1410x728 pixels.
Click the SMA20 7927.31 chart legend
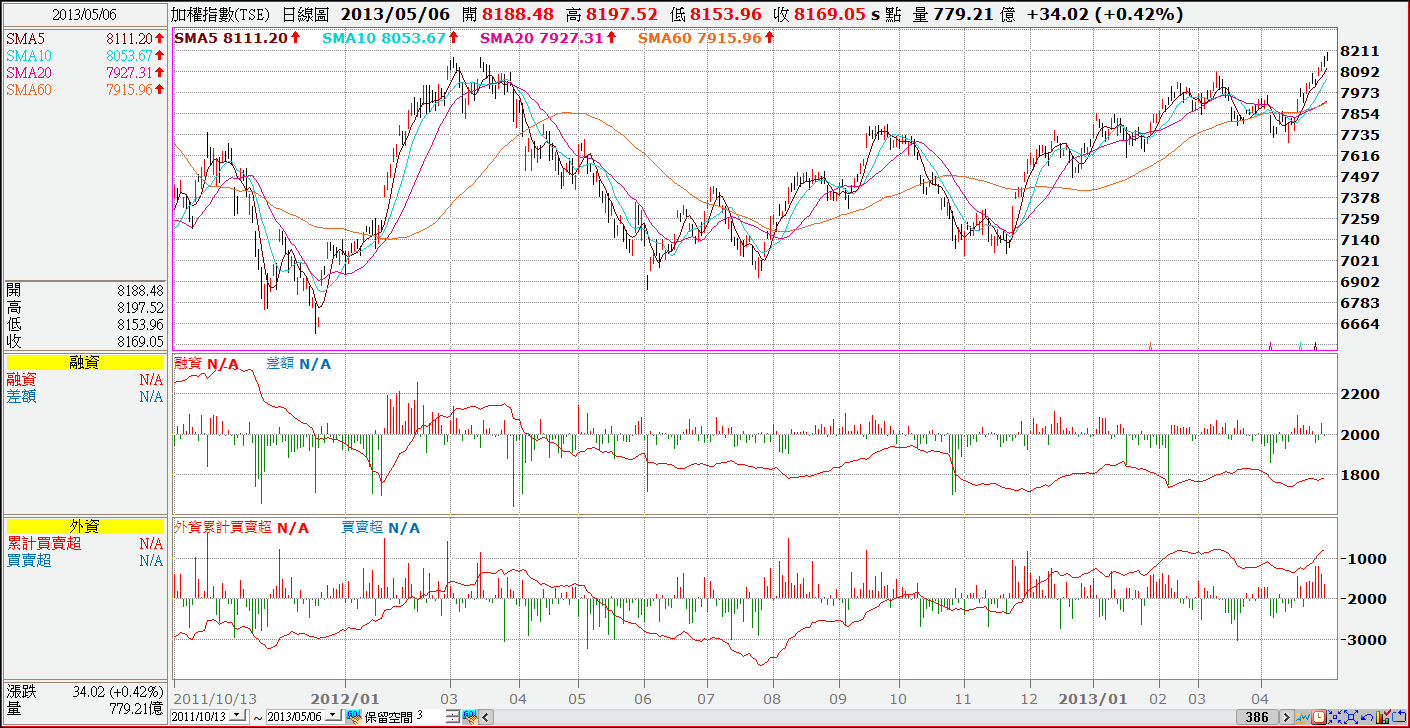pos(547,37)
